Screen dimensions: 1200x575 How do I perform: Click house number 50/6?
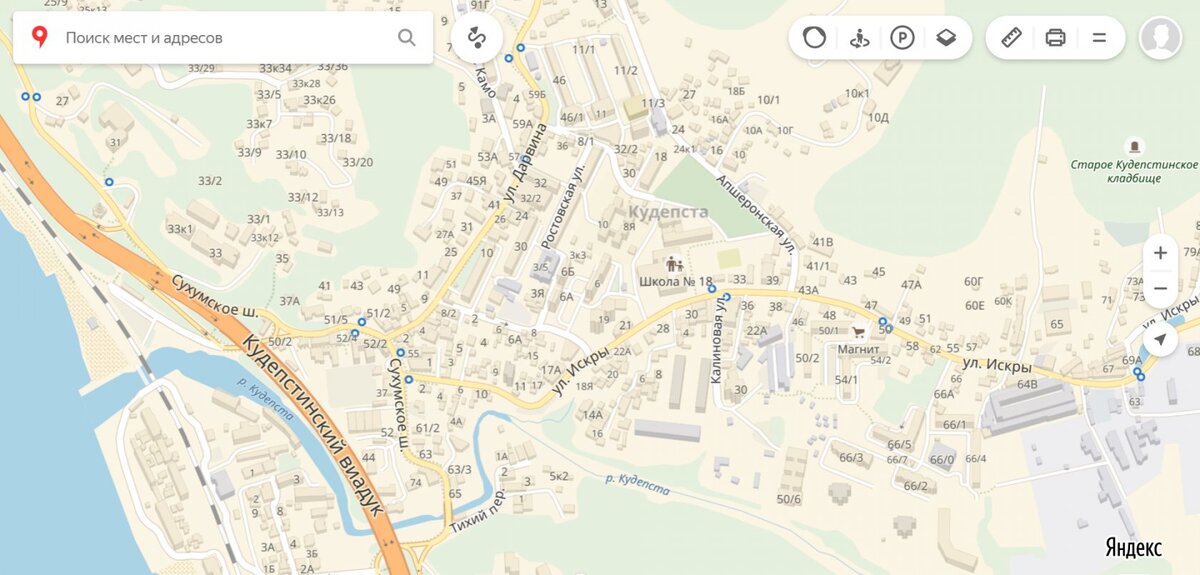point(789,499)
